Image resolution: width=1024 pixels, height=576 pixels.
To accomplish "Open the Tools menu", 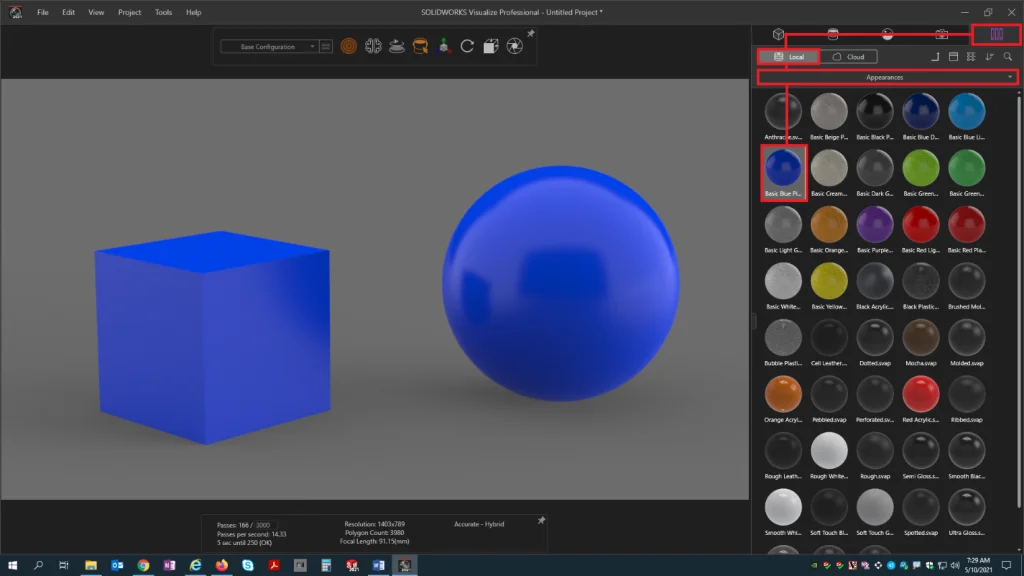I will pyautogui.click(x=163, y=12).
